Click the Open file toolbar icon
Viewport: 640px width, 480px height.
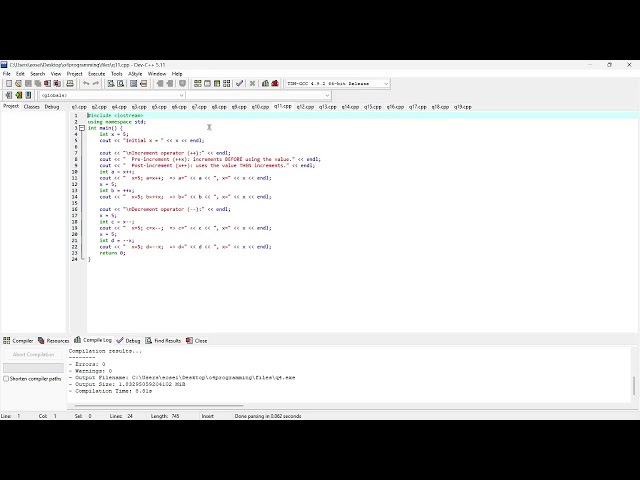click(18, 83)
